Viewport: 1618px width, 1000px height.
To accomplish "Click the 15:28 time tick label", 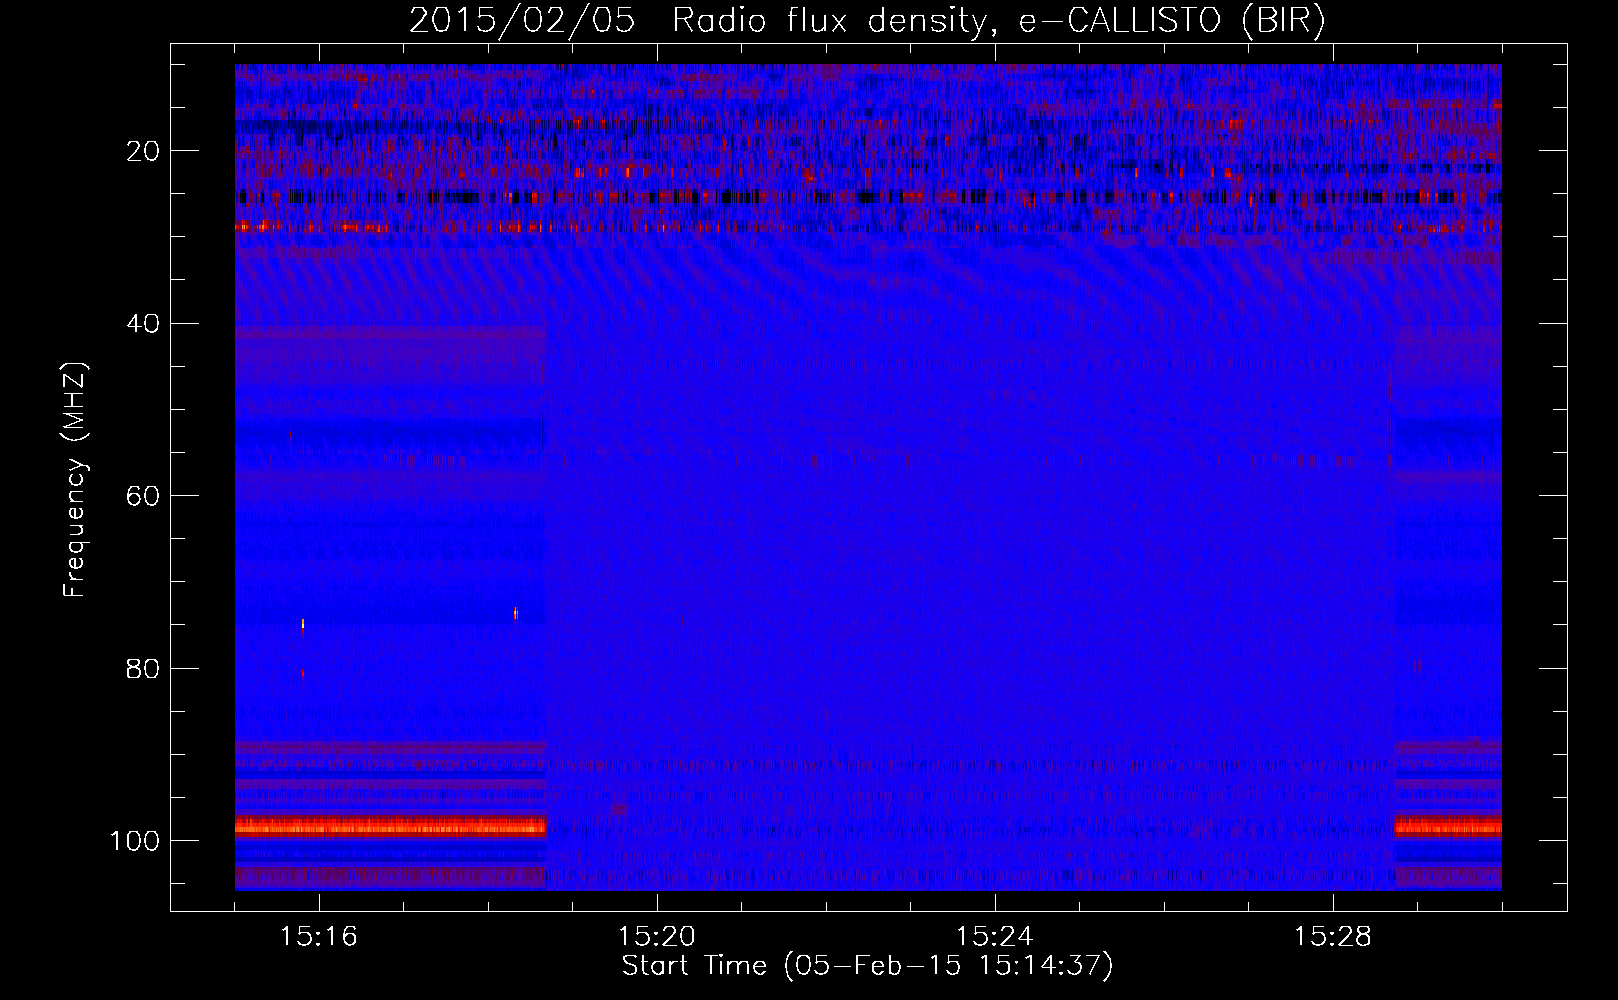I will click(x=1333, y=936).
